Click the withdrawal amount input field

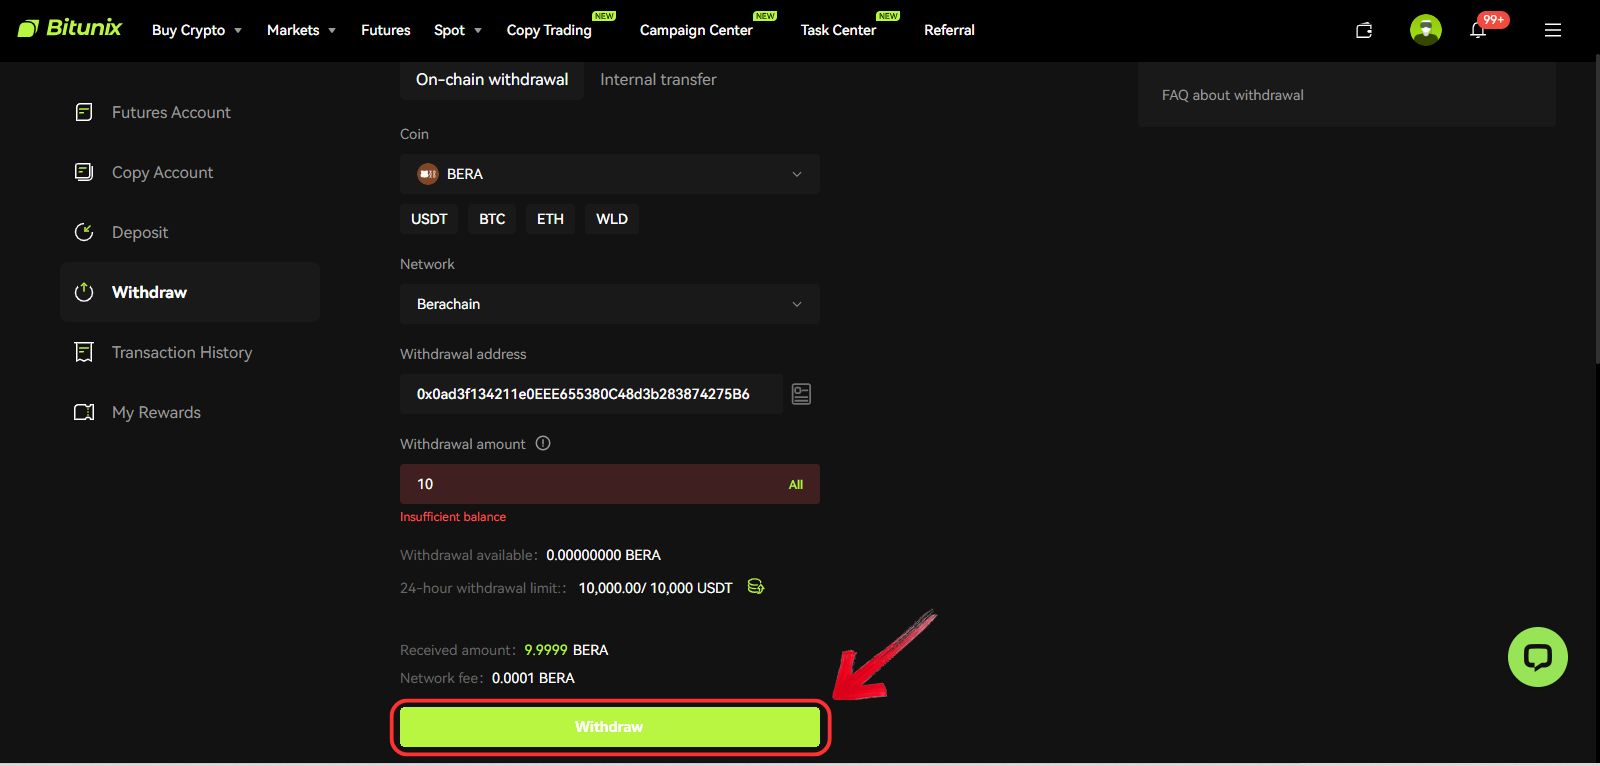point(610,484)
